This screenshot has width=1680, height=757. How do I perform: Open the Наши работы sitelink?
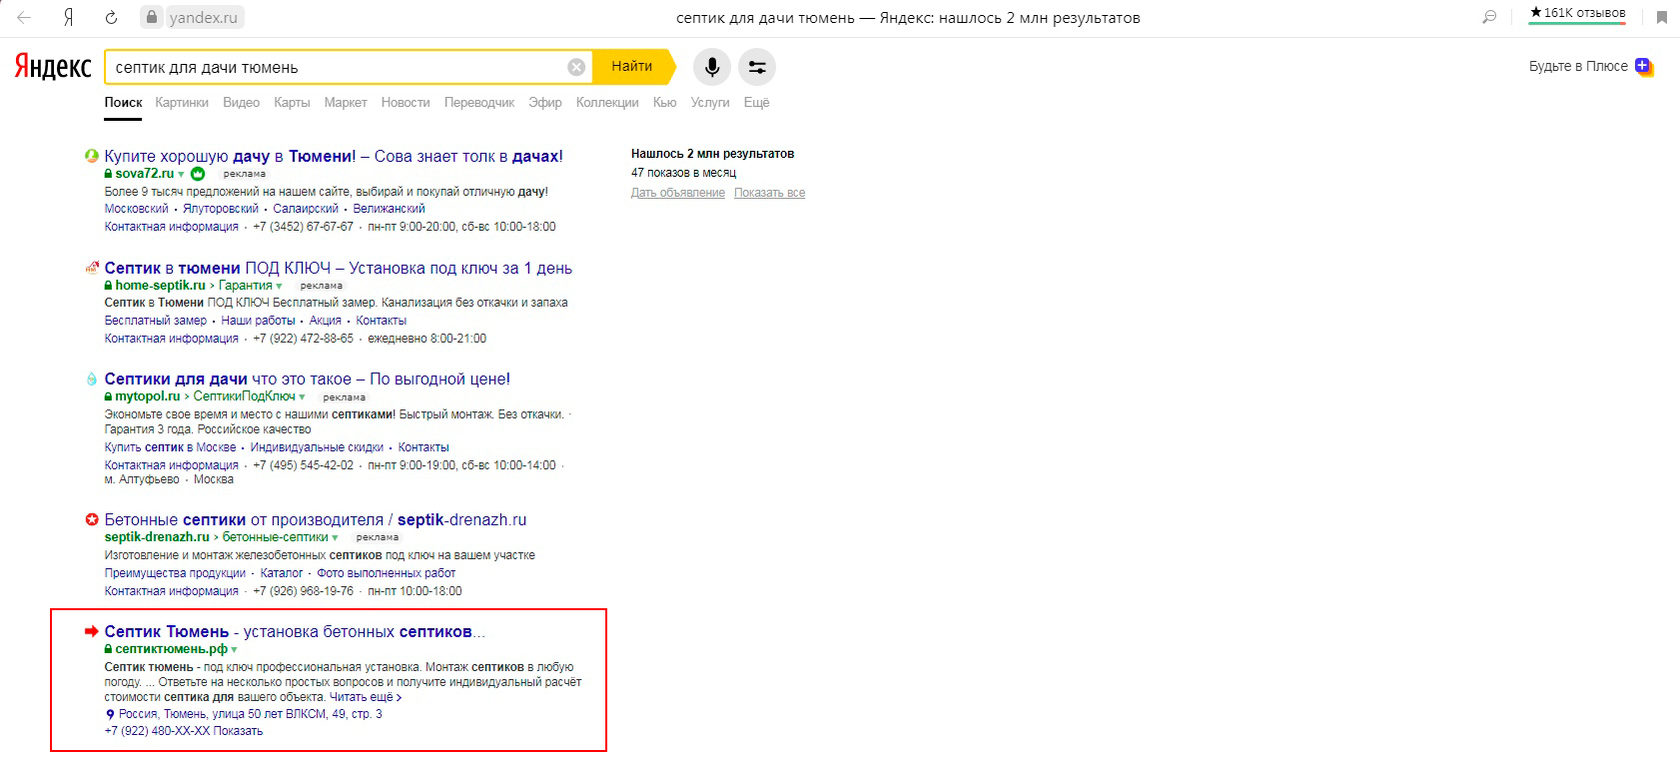pos(258,321)
